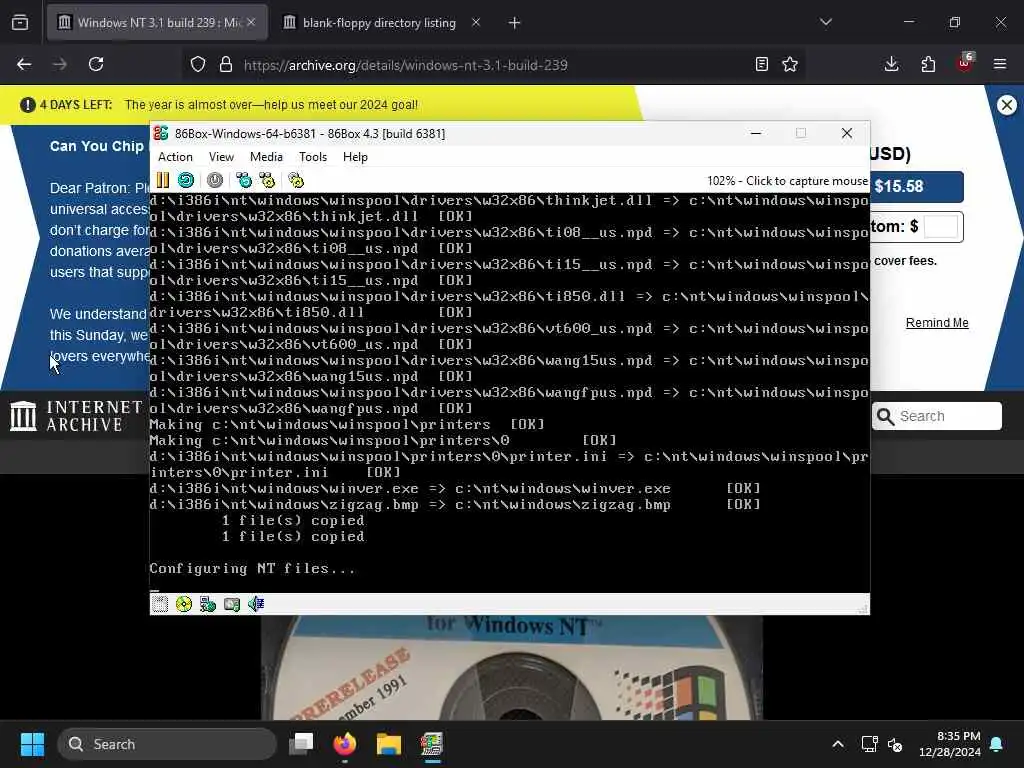Click the site security lock icon
1024x768 pixels.
point(226,64)
